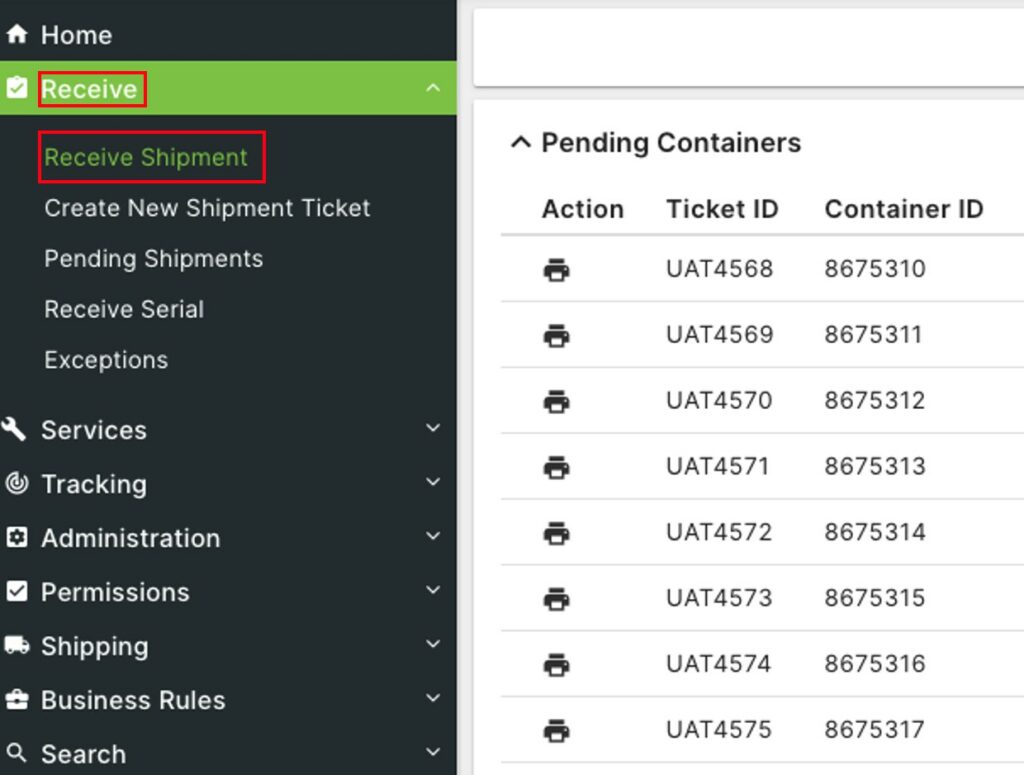Collapse the Receive menu chevron
This screenshot has width=1024, height=775.
433,88
